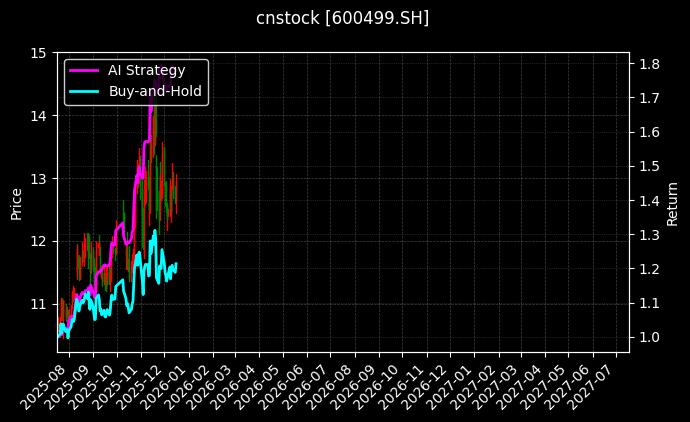Click the AI Strategy legend label

tap(147, 70)
